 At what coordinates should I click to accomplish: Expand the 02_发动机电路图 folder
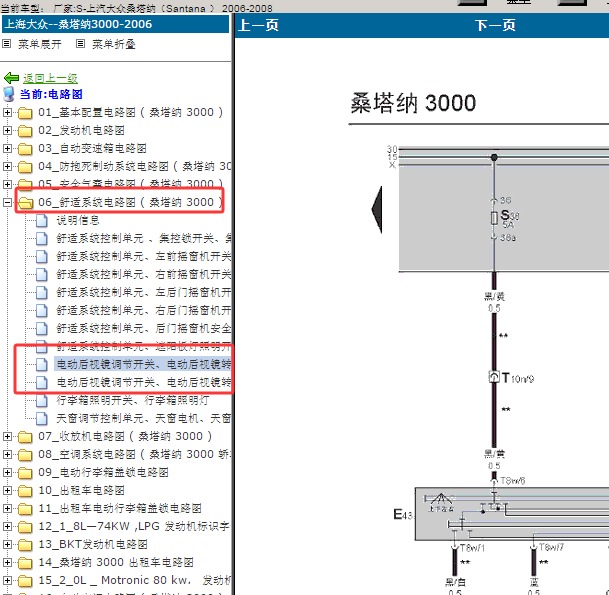(x=7, y=130)
